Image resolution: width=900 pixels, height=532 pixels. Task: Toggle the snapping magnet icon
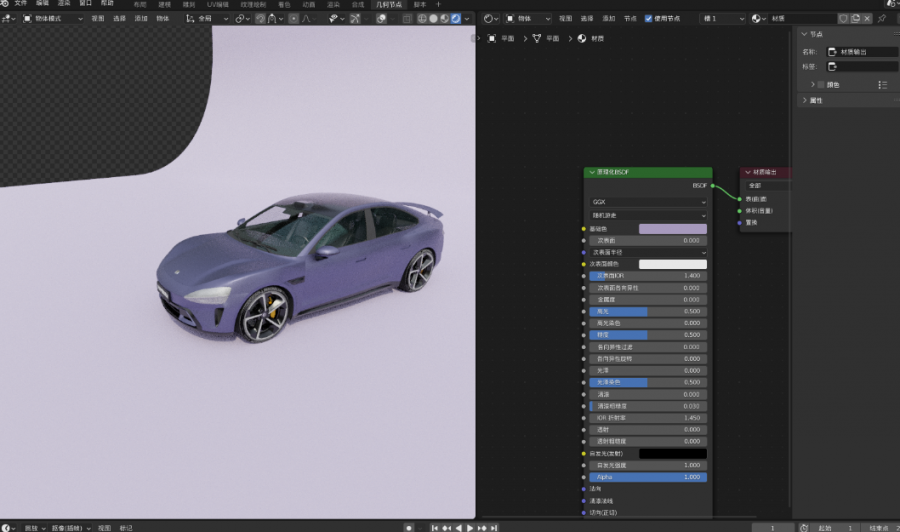[x=260, y=18]
